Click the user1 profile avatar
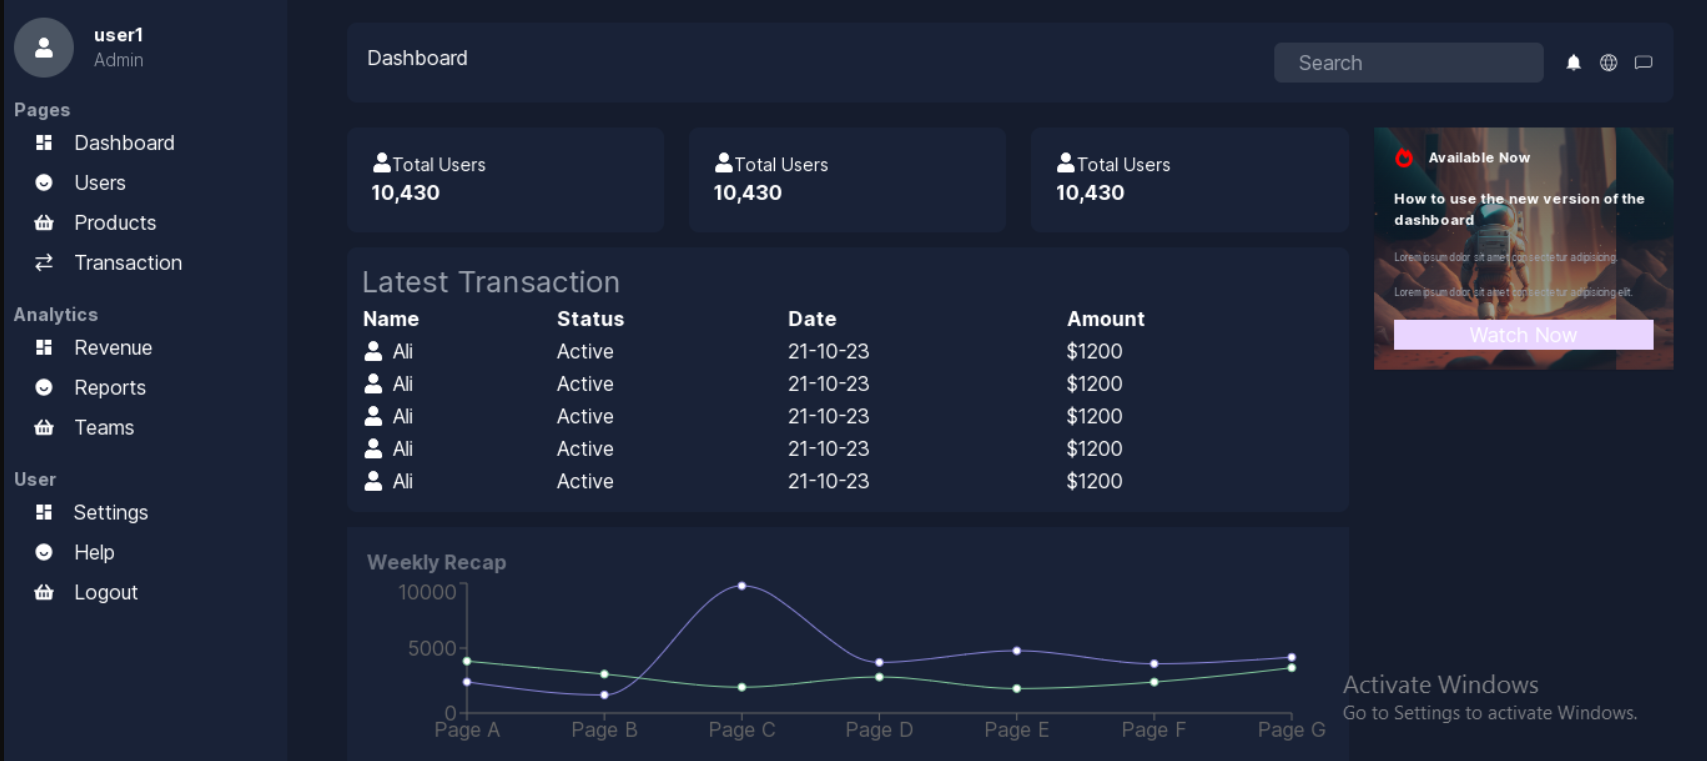Viewport: 1707px width, 761px height. click(44, 47)
